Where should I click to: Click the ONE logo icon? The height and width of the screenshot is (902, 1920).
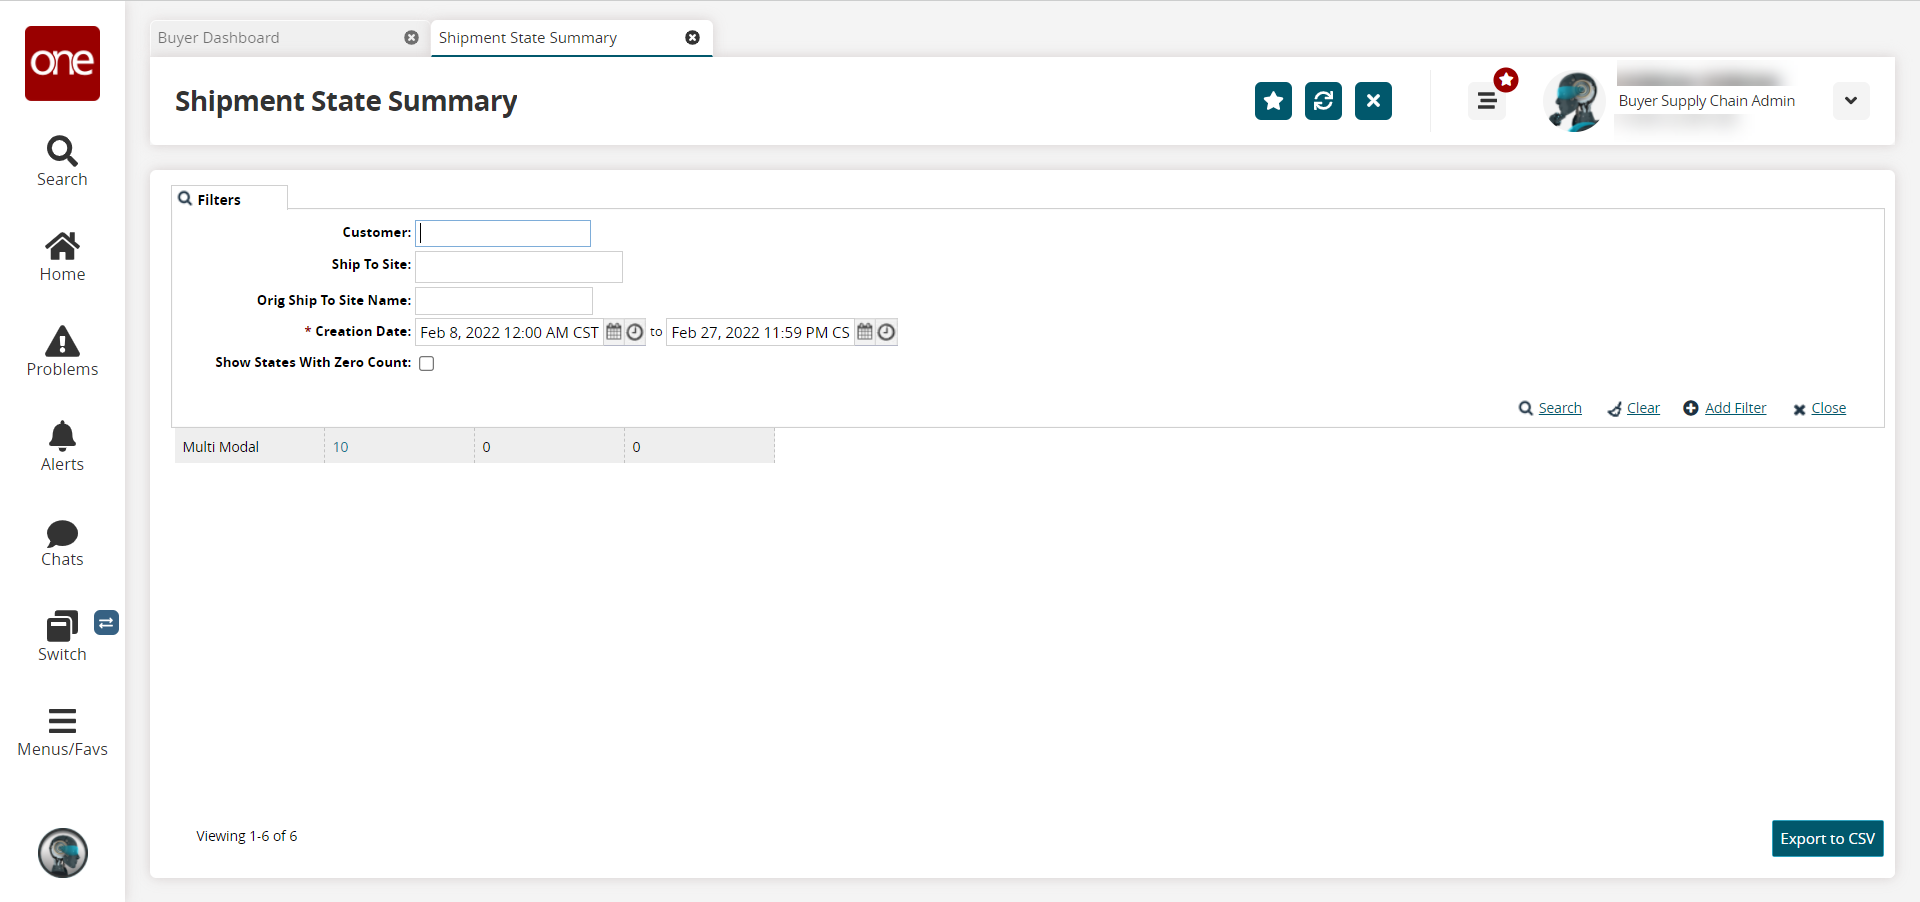pos(62,63)
